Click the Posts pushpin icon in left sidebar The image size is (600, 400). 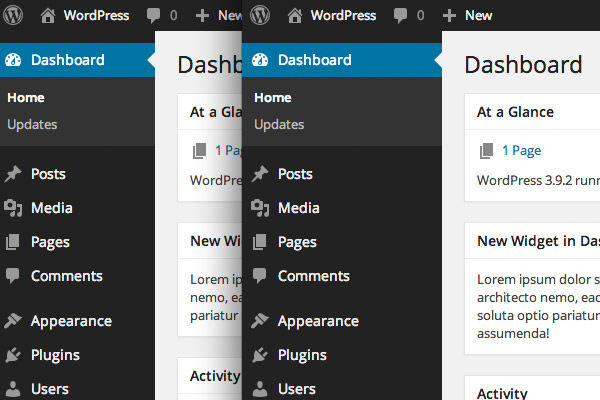tap(13, 174)
